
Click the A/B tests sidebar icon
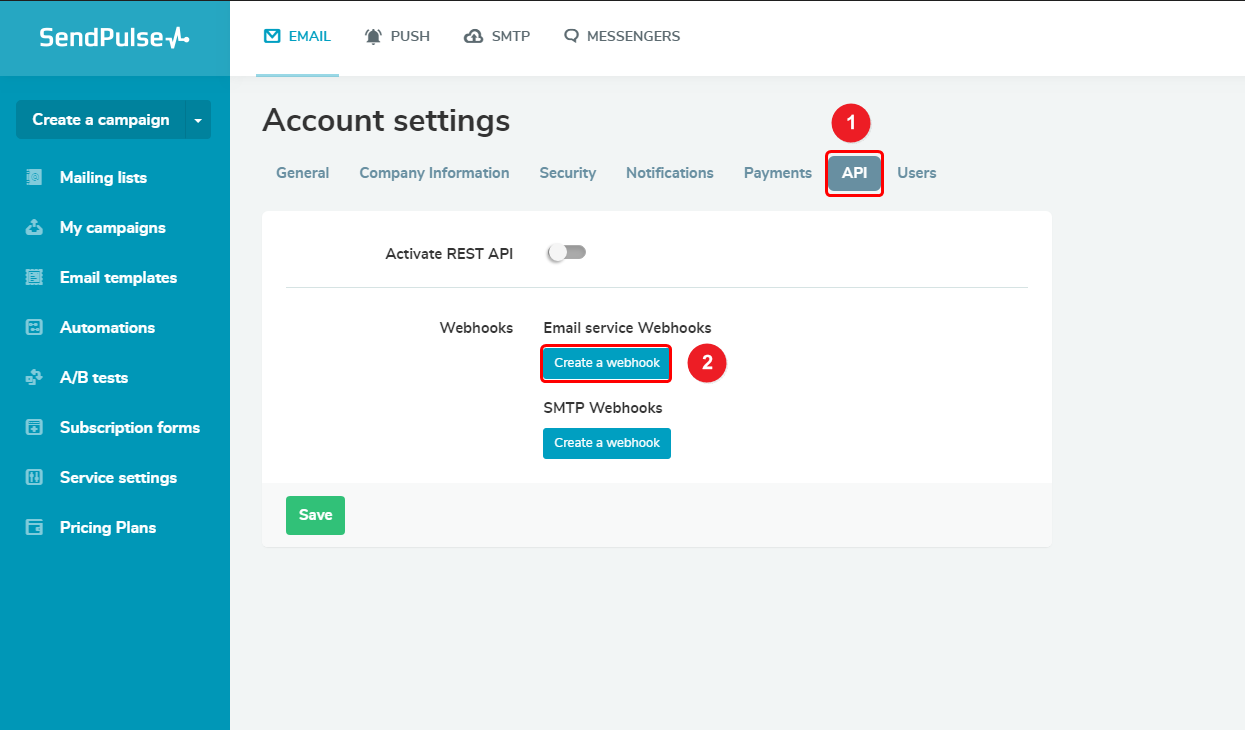(x=34, y=378)
